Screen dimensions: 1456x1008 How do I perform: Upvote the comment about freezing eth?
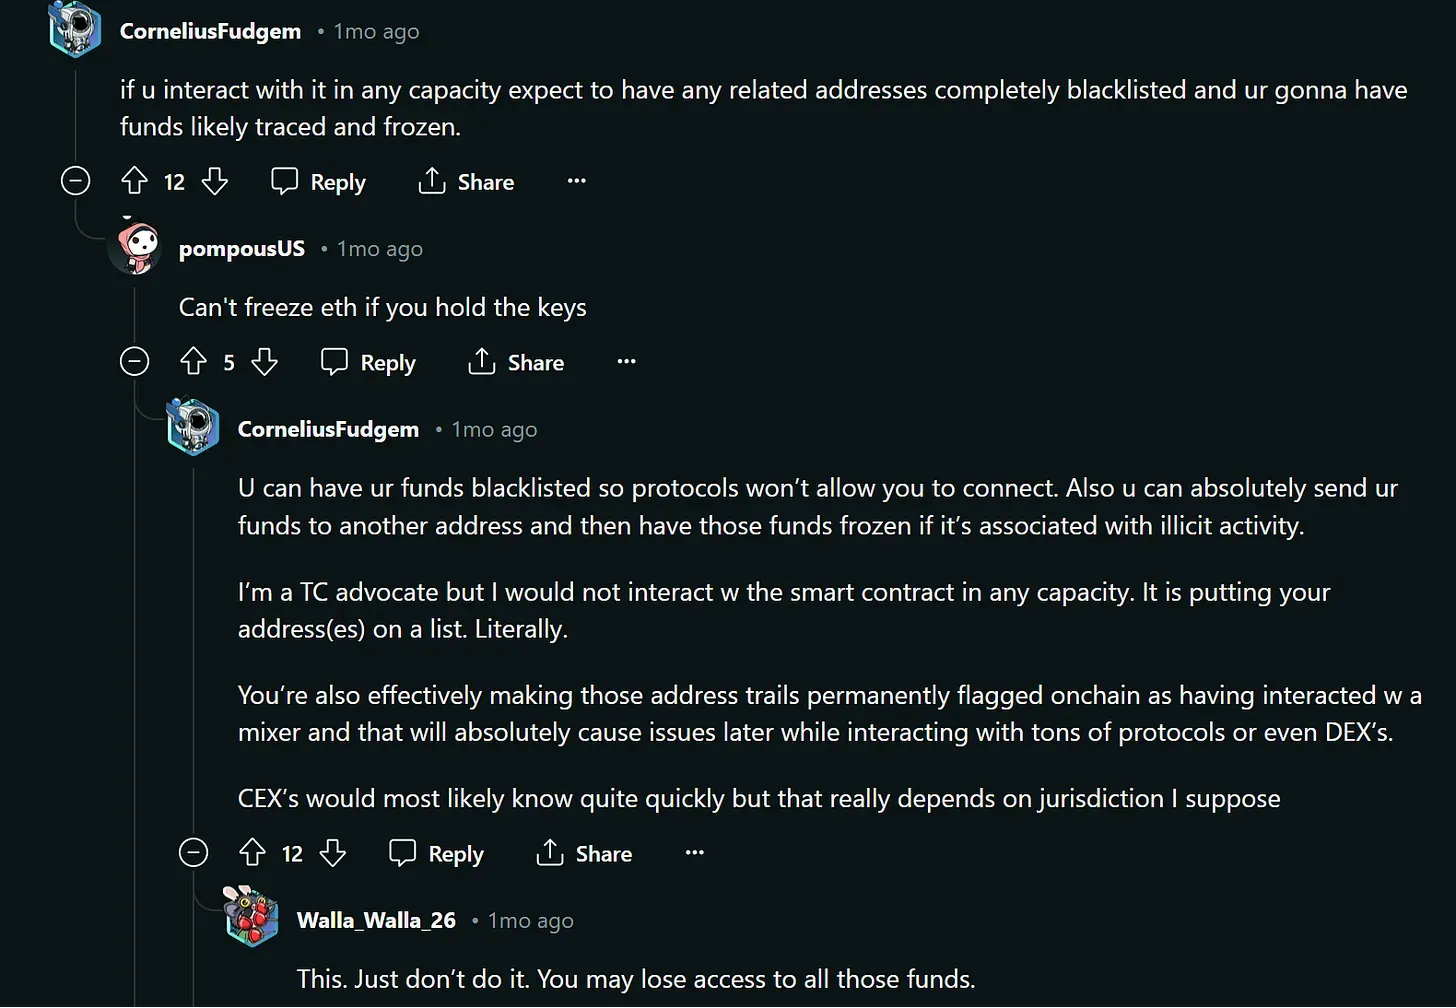[x=193, y=362]
